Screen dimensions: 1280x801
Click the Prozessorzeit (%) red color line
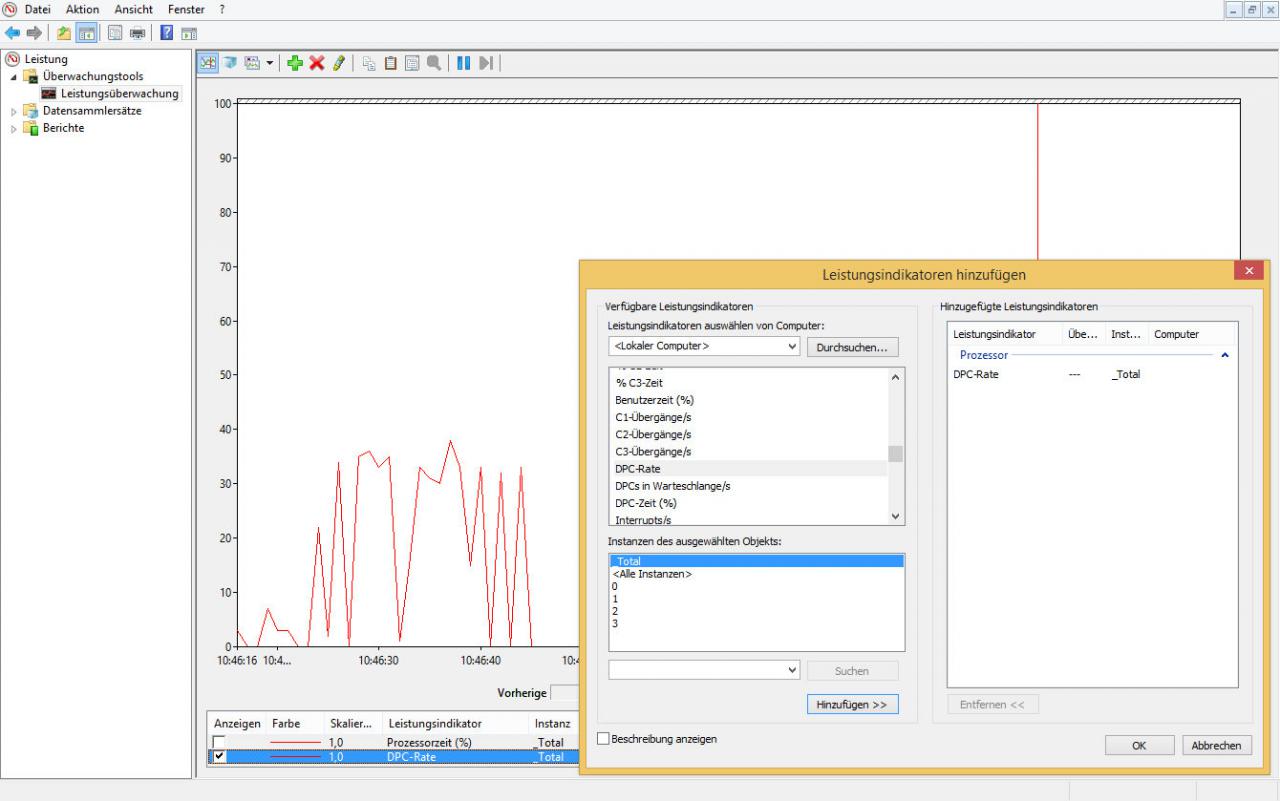click(294, 742)
